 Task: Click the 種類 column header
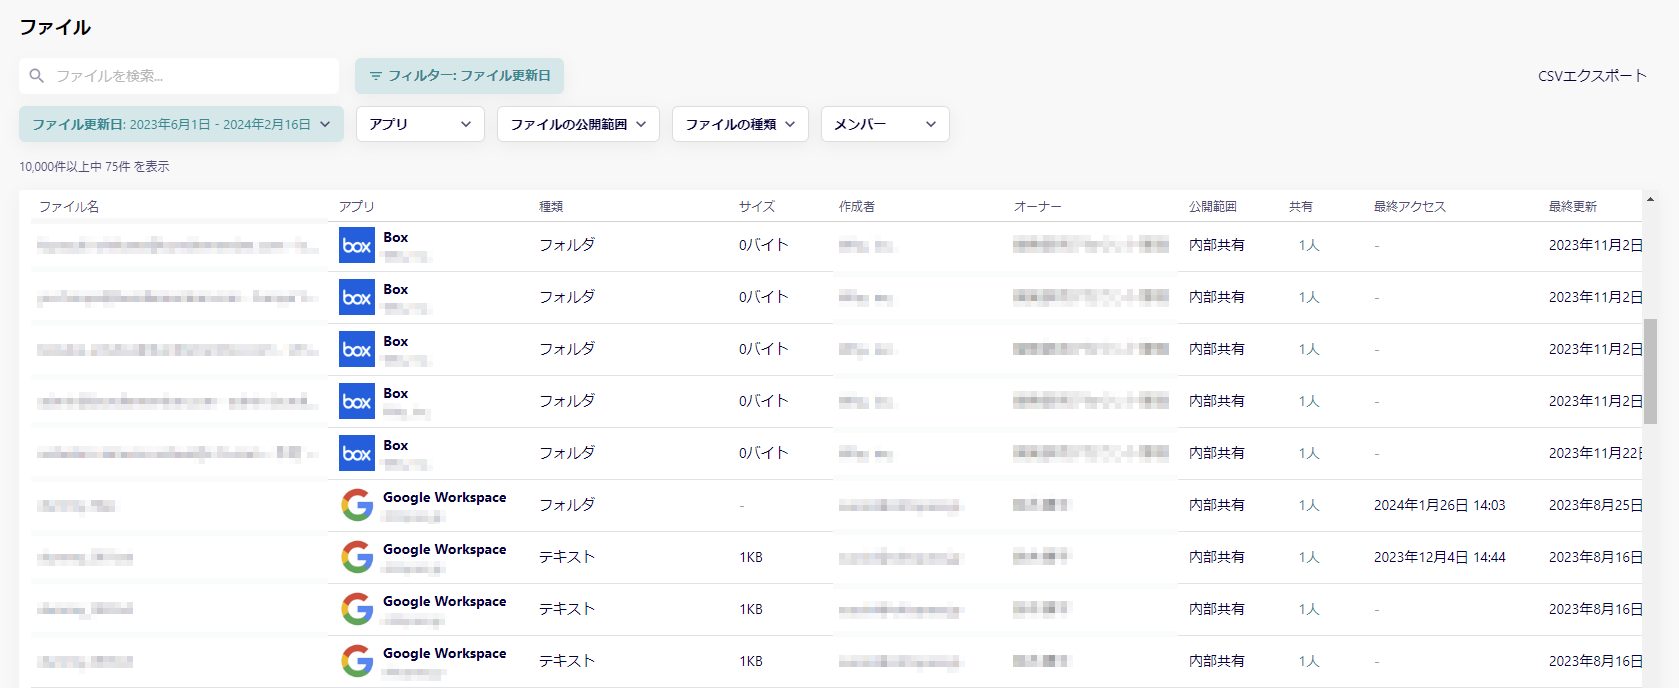551,206
